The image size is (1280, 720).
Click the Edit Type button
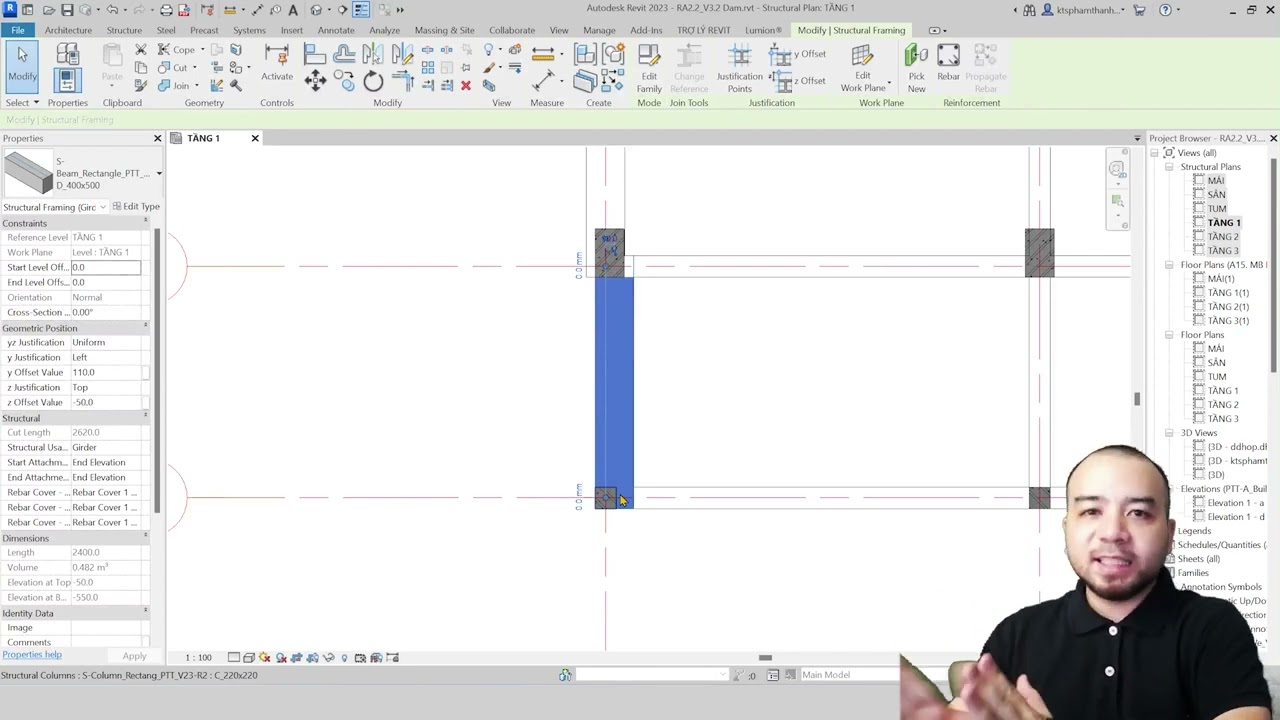click(136, 207)
